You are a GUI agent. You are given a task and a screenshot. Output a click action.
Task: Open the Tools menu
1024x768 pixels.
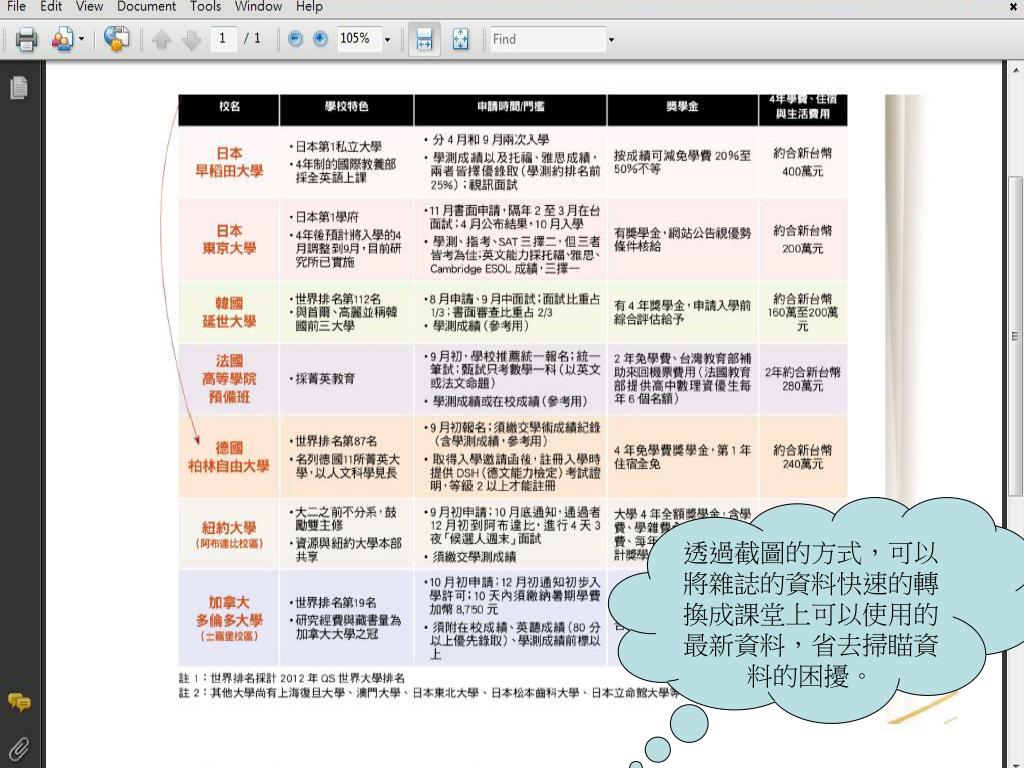pyautogui.click(x=205, y=7)
